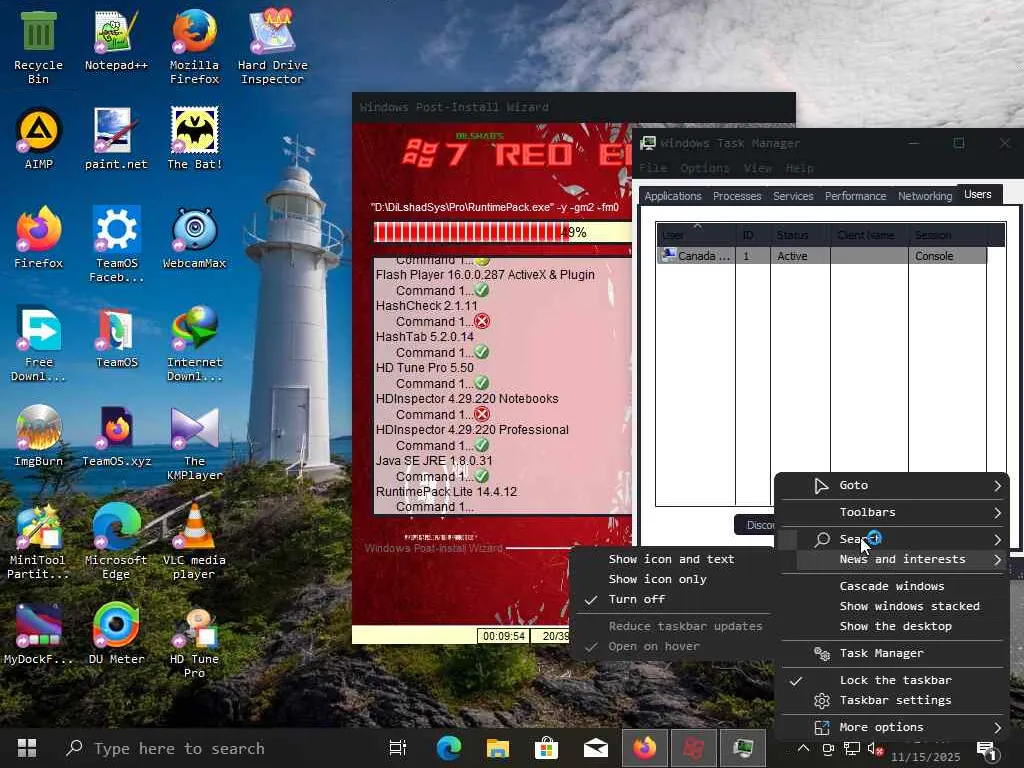Expand the Toolbars submenu
Screen dimensions: 1024x768
[x=892, y=513]
